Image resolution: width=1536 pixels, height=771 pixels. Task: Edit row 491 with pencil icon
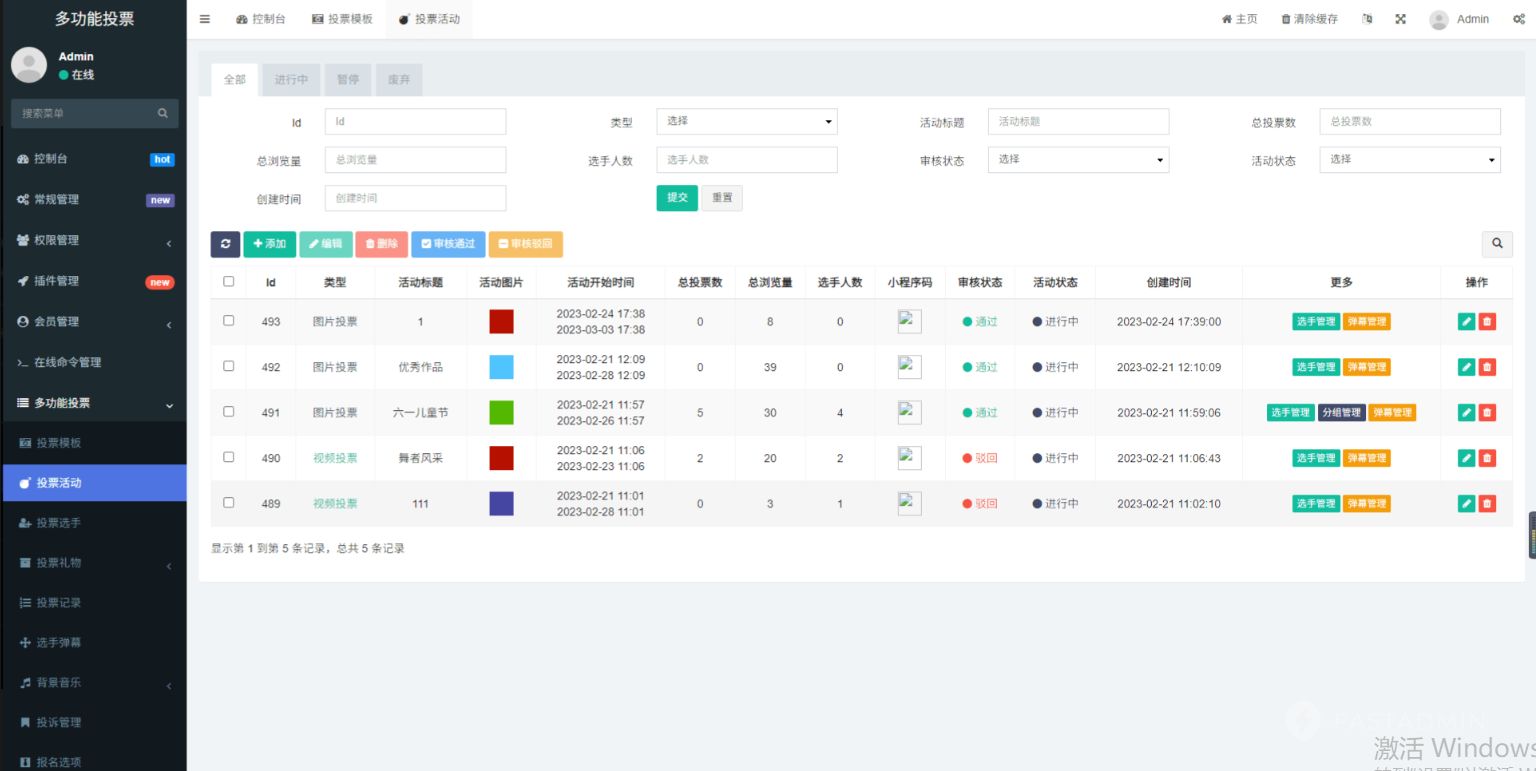coord(1467,413)
